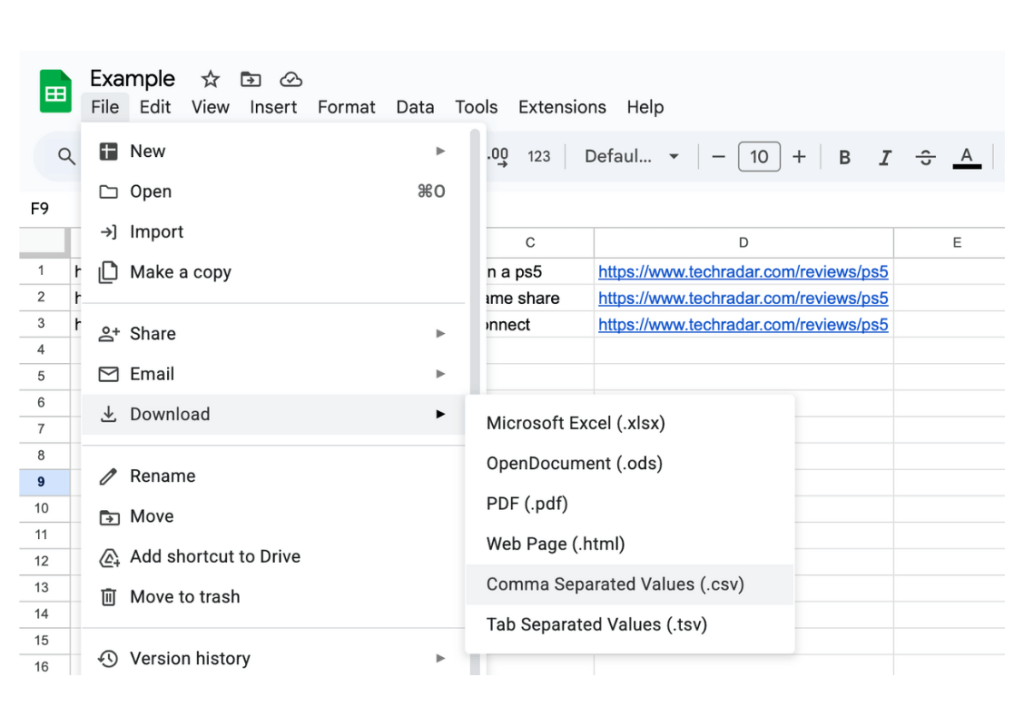Select Comma Separated Values (.csv) download
The image size is (1024, 726).
click(x=615, y=584)
